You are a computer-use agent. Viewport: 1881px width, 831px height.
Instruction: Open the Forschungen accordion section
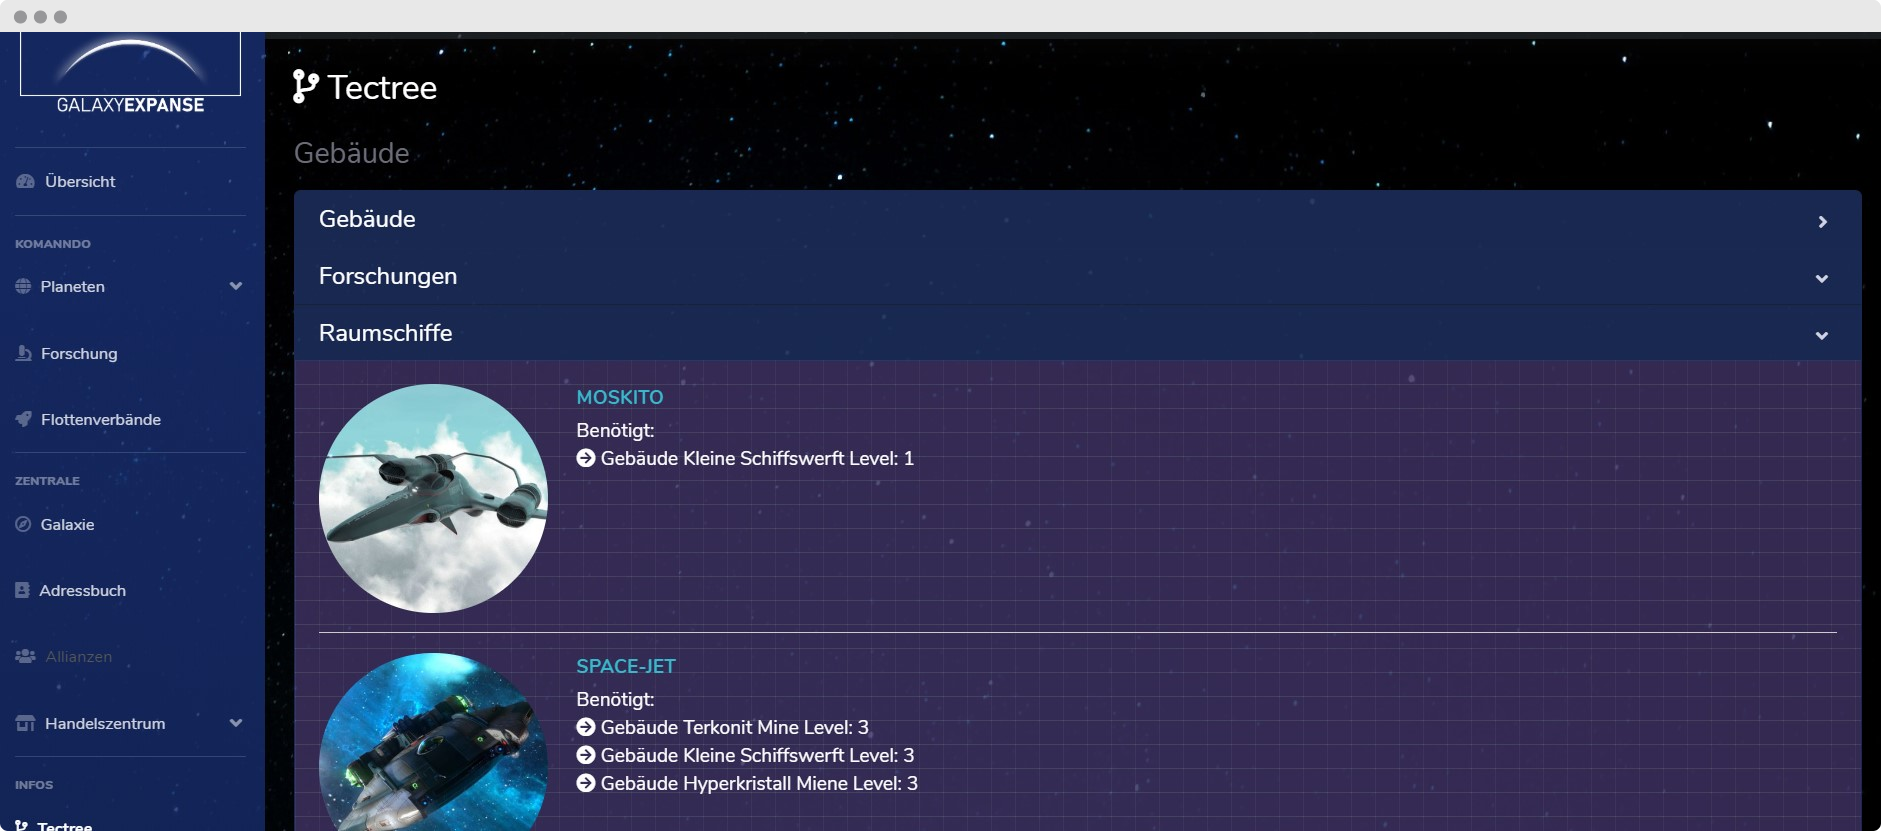[1077, 276]
